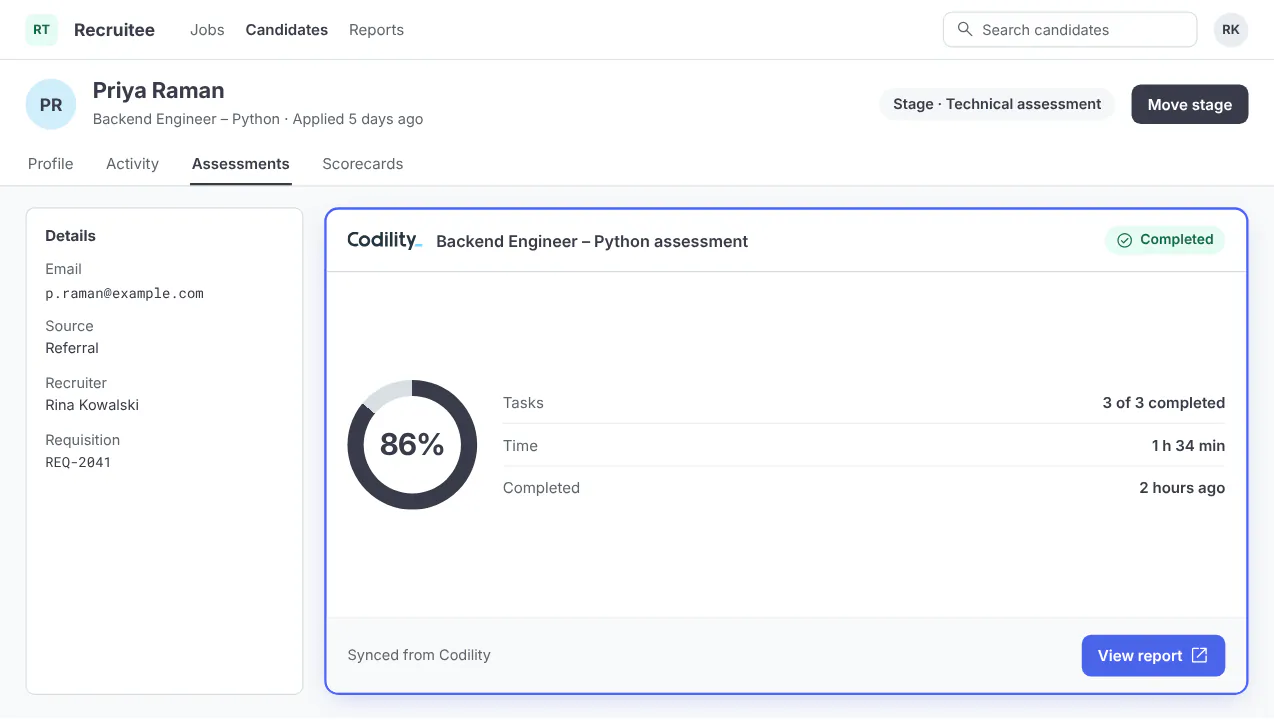This screenshot has height=720, width=1274.
Task: Select the Assessments tab
Action: click(241, 164)
